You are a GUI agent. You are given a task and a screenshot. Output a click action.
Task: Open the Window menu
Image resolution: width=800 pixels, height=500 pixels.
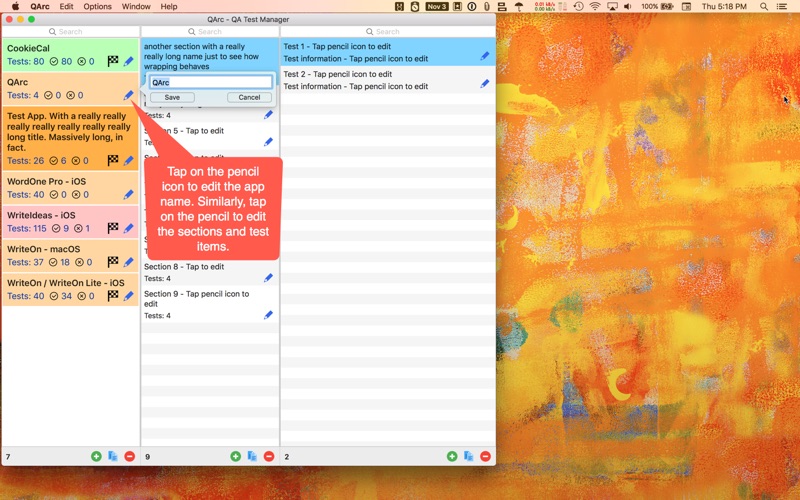point(136,7)
